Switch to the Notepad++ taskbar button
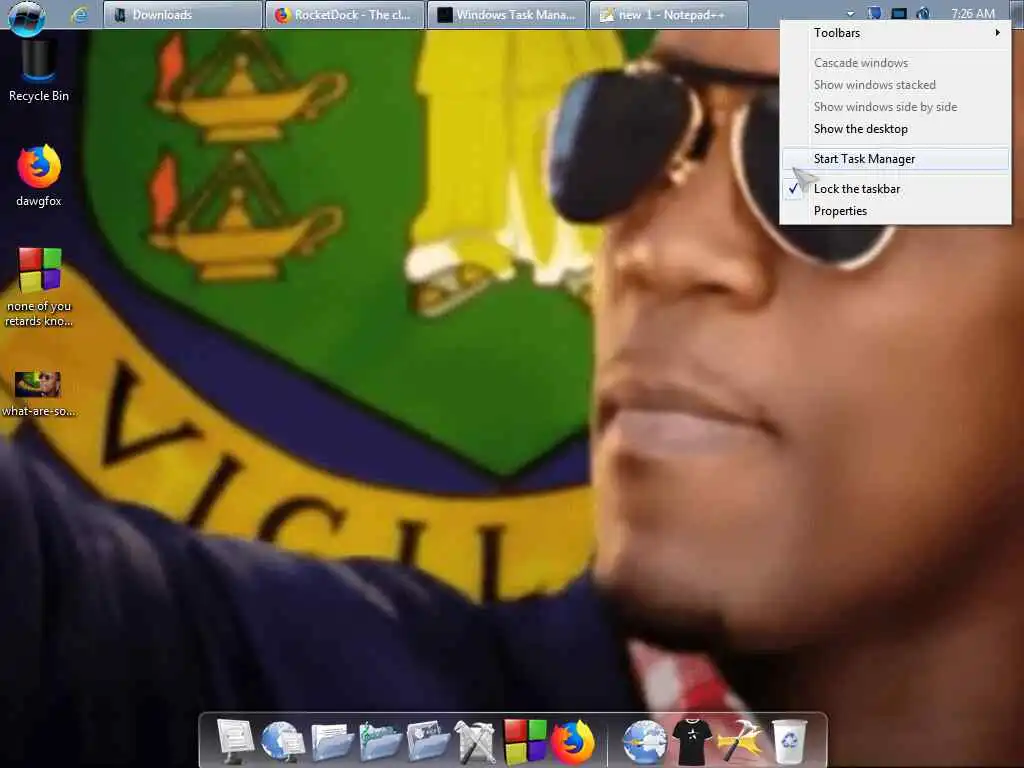 point(669,14)
